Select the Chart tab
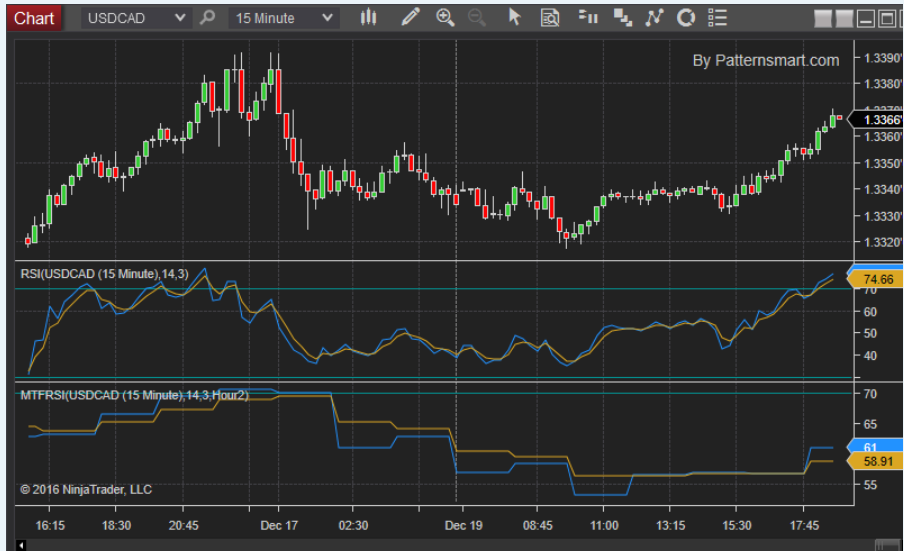The image size is (904, 551). point(35,17)
